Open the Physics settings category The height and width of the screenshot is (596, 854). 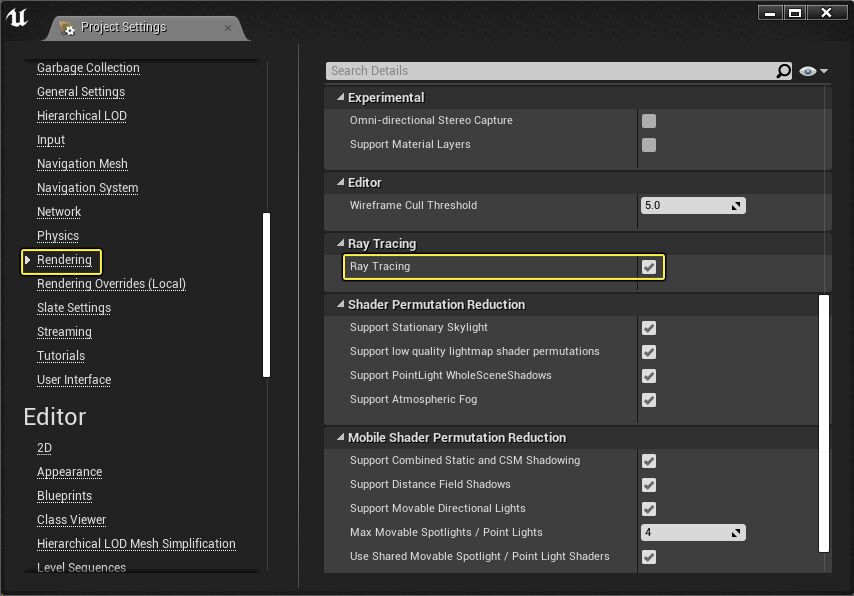point(57,235)
